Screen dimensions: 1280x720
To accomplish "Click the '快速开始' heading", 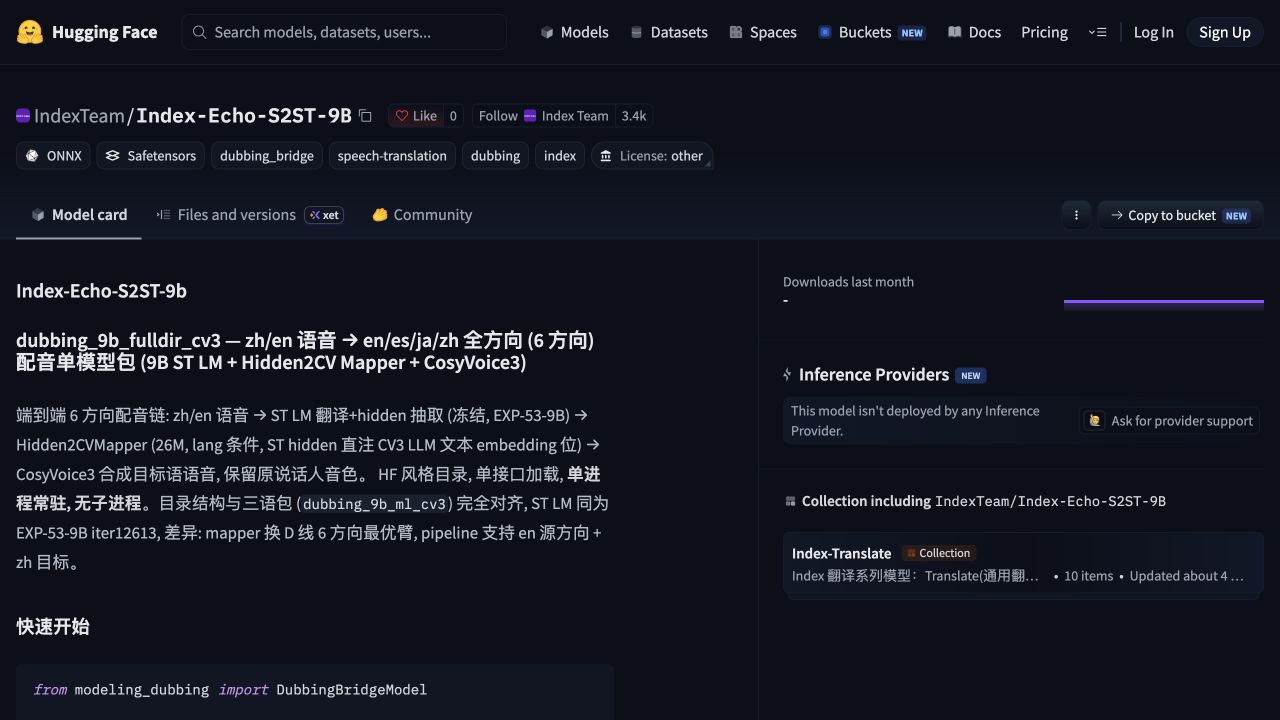I will pos(53,627).
